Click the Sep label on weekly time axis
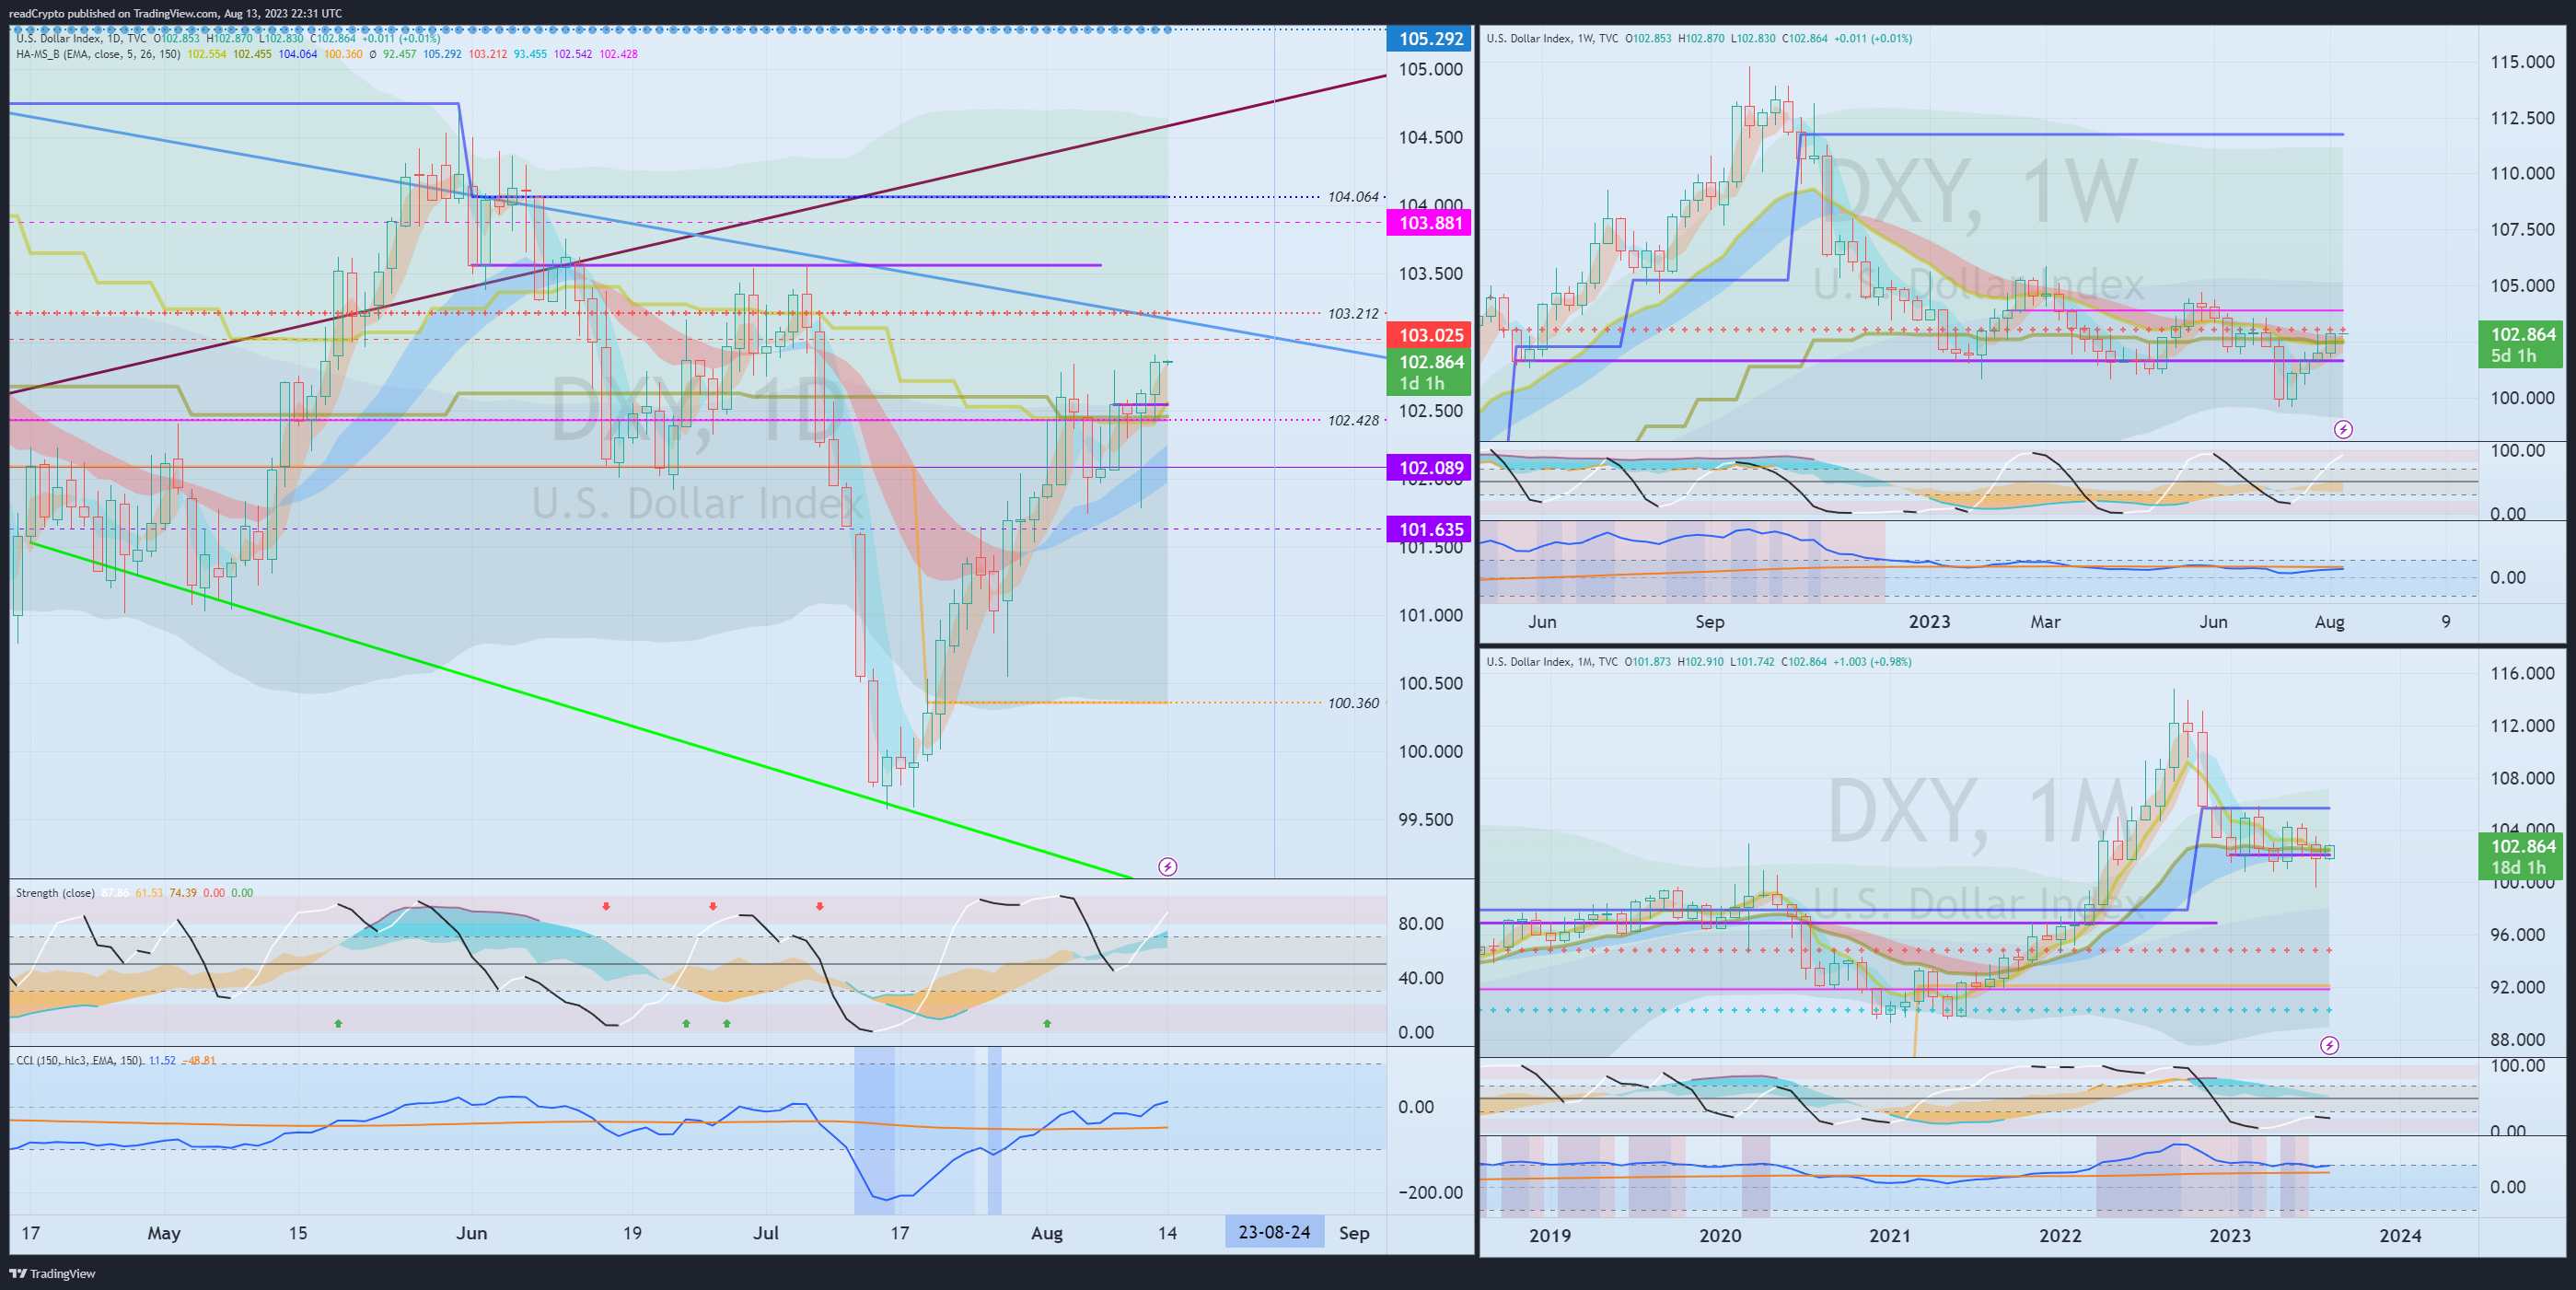The width and height of the screenshot is (2576, 1290). tap(1709, 622)
